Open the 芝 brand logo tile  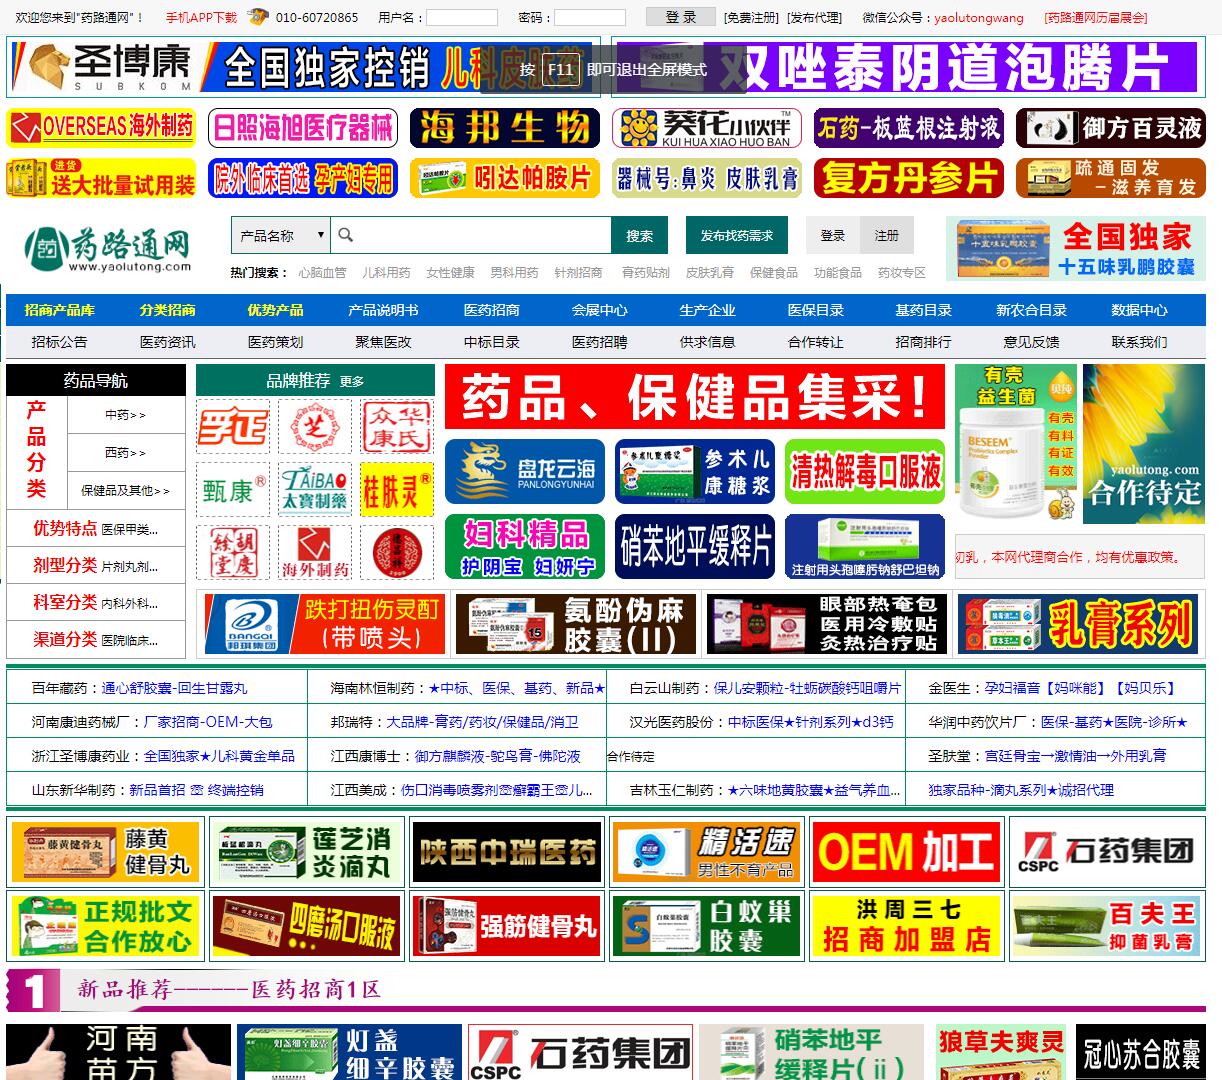pos(315,427)
